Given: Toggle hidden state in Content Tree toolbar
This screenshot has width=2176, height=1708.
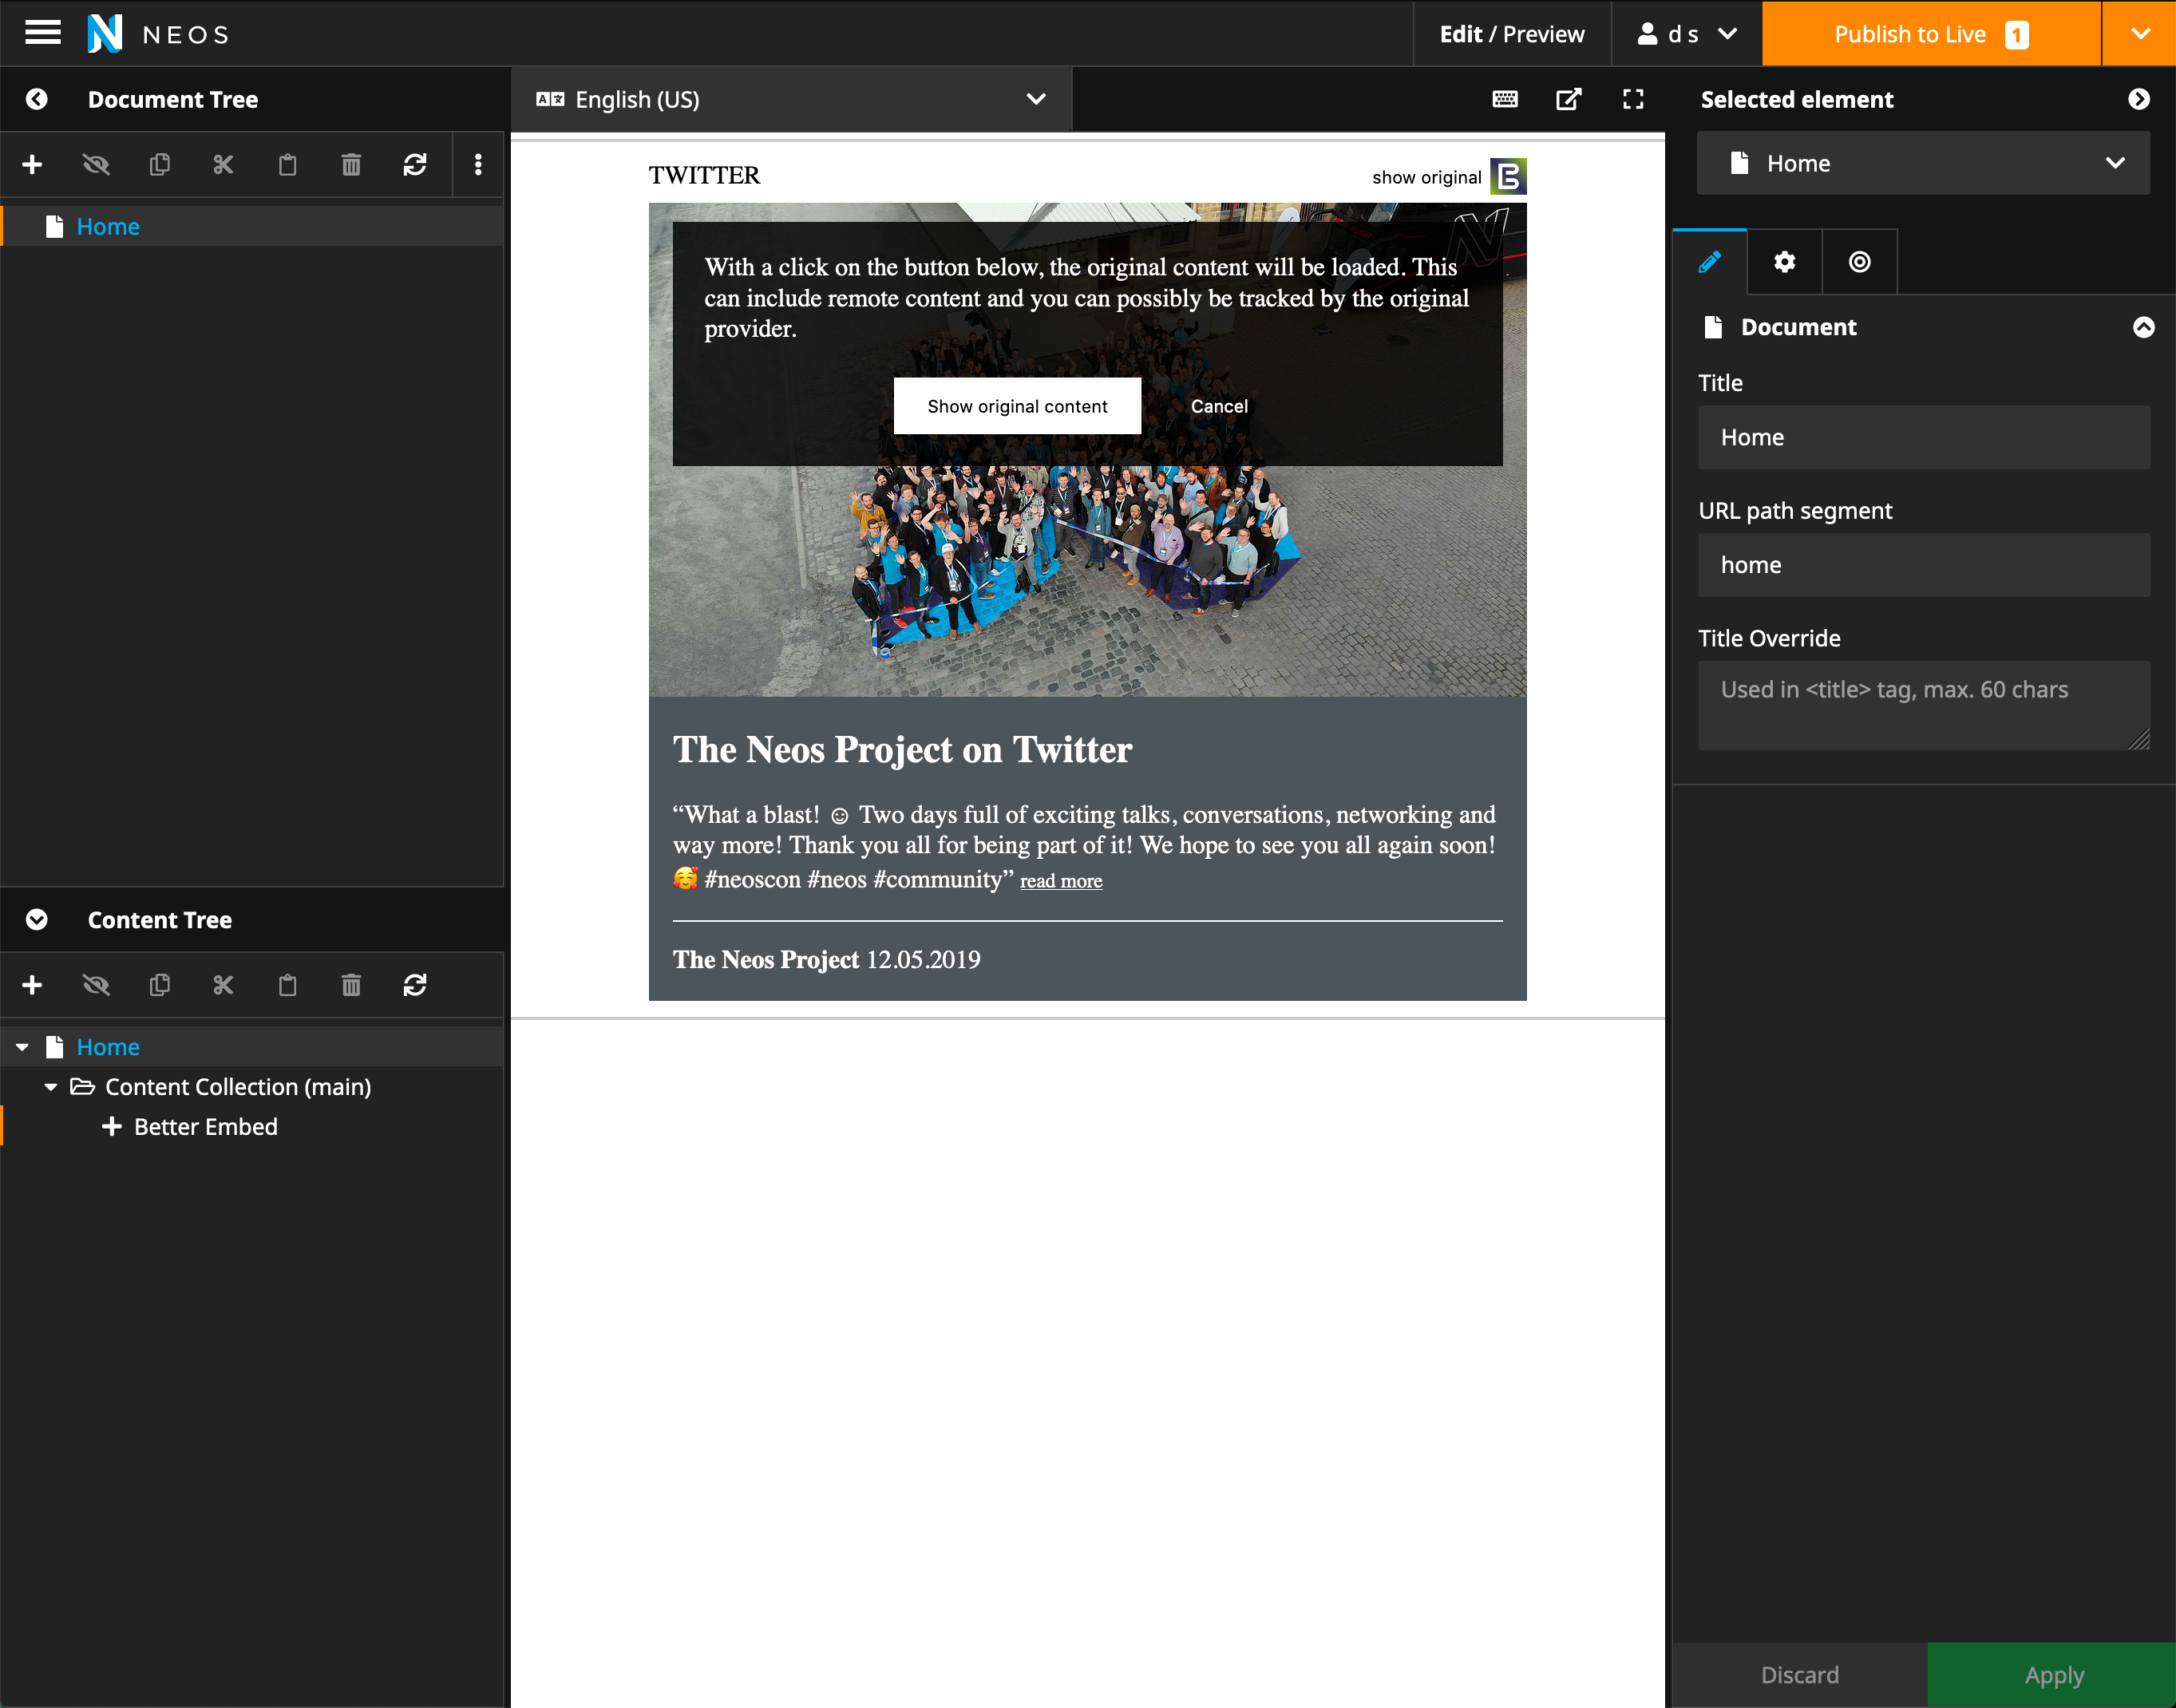Looking at the screenshot, I should 96,985.
